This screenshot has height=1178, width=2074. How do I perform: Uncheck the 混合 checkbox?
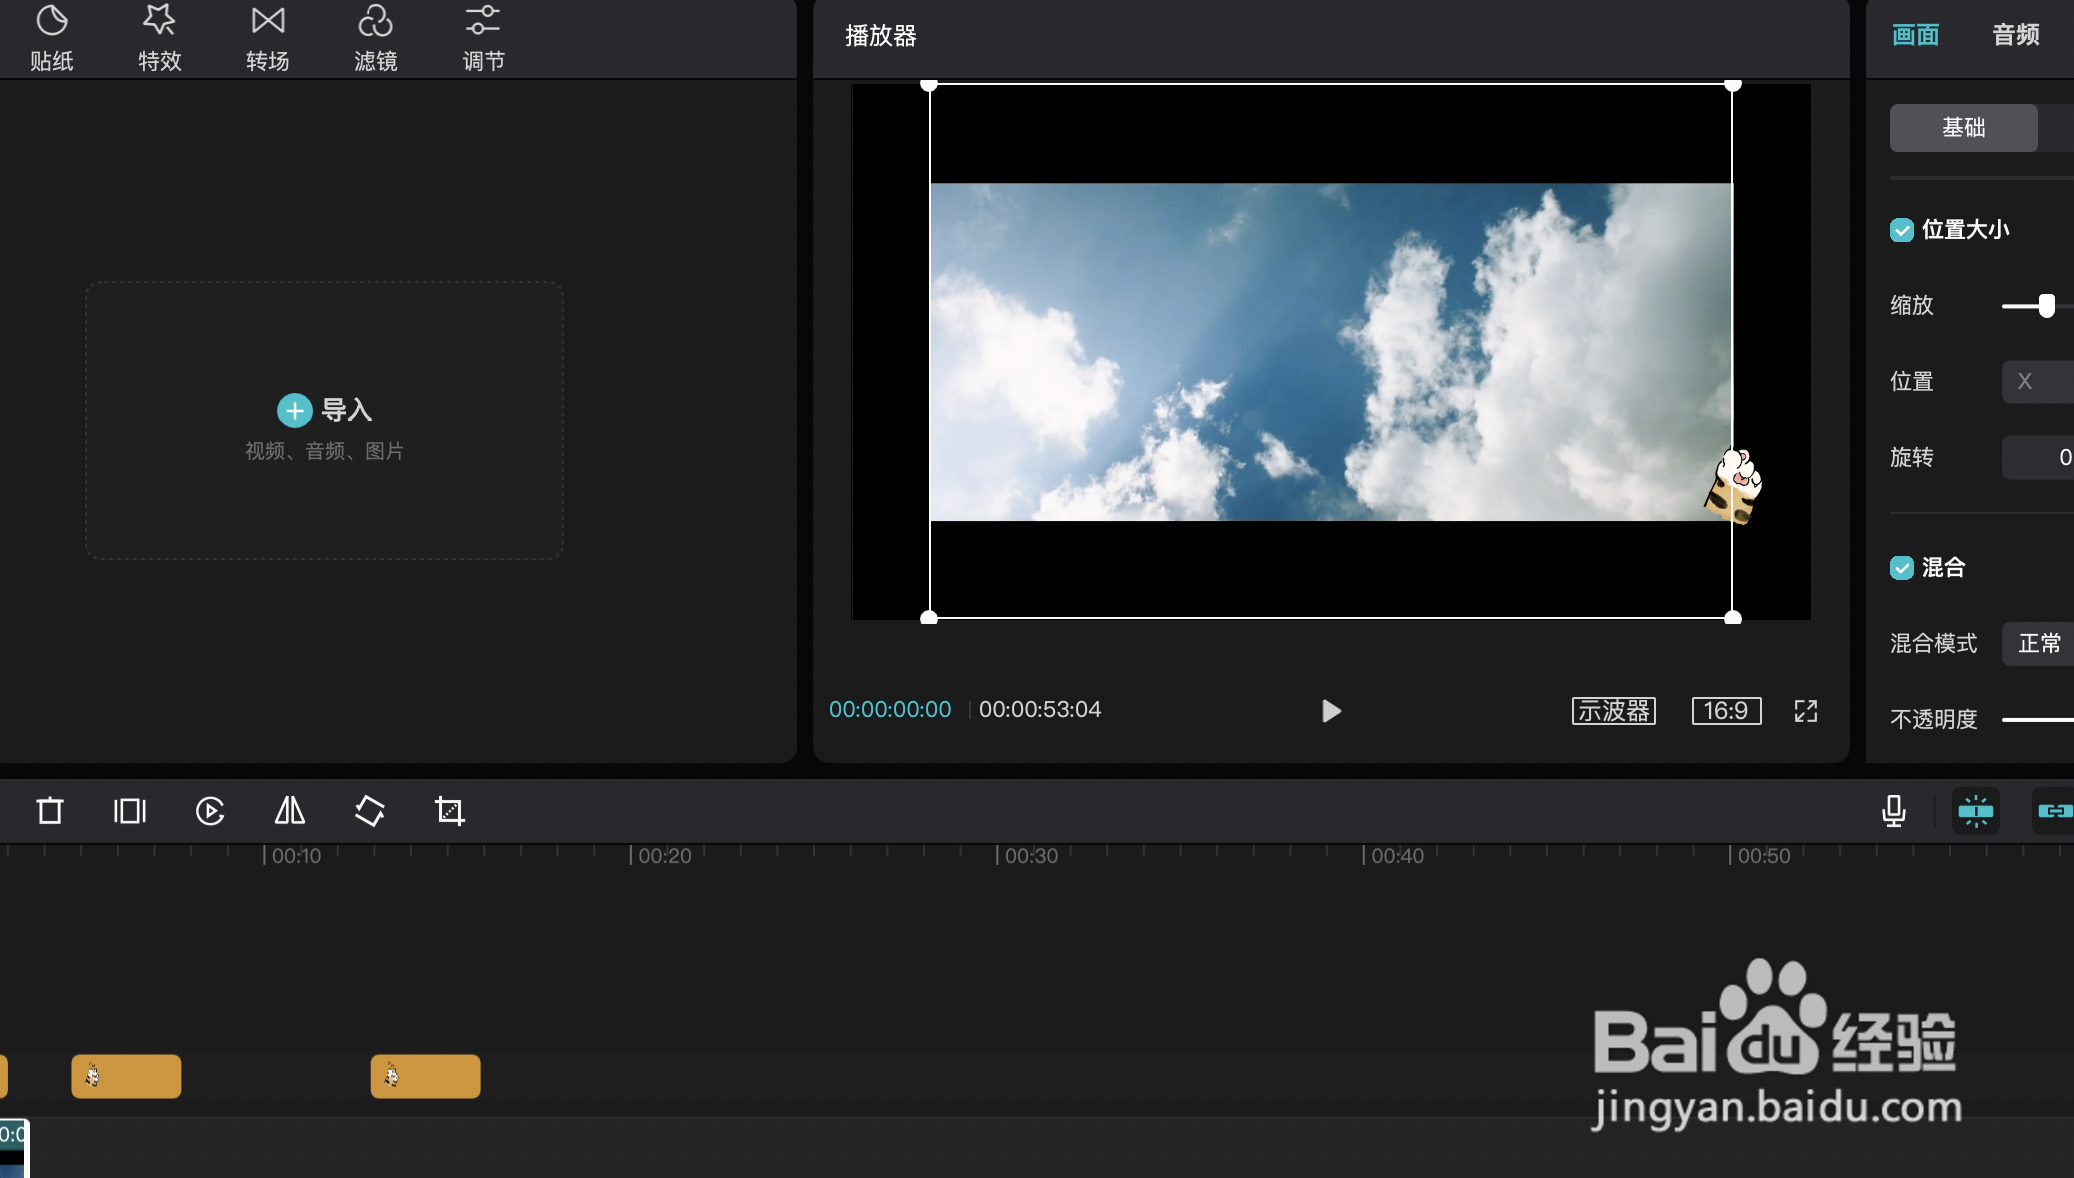1901,568
